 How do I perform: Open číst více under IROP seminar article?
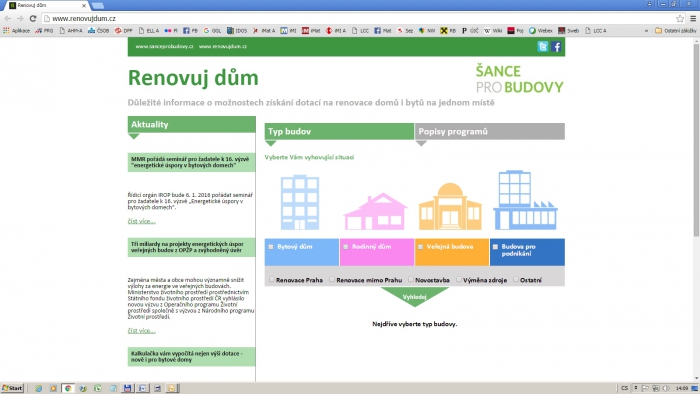point(142,221)
